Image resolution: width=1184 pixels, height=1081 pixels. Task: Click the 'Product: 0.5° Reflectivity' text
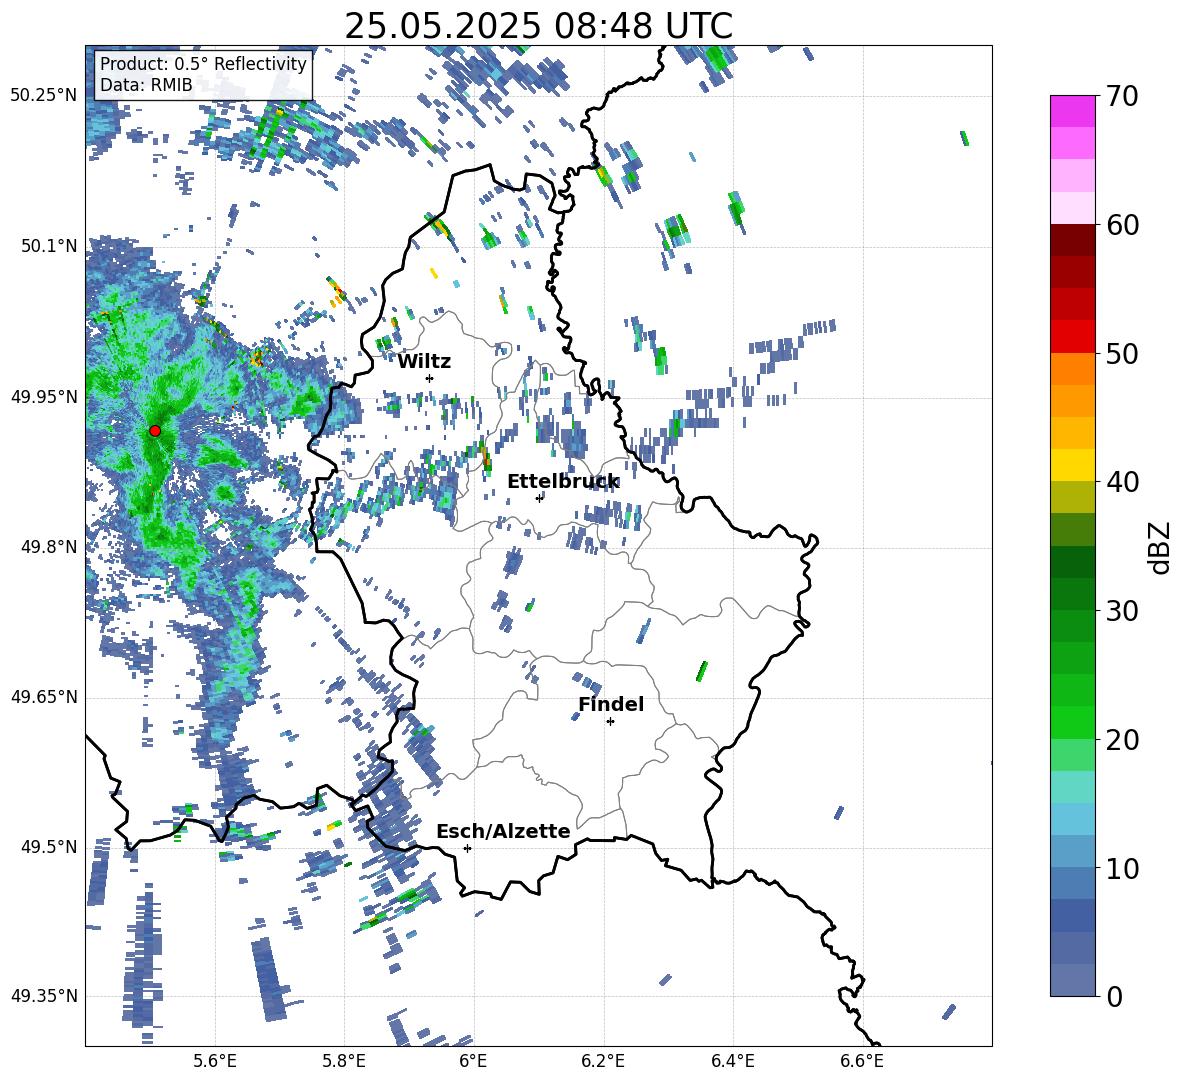point(203,63)
